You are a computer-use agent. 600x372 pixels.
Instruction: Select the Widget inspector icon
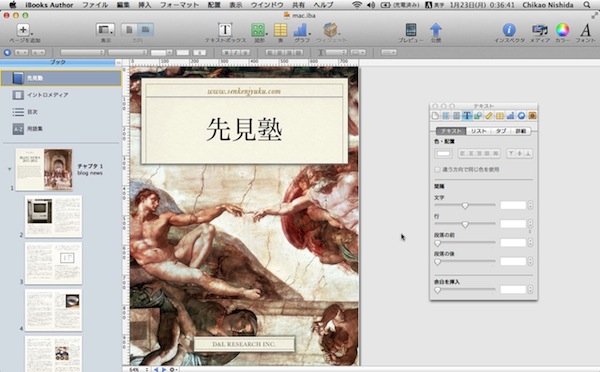(x=532, y=116)
